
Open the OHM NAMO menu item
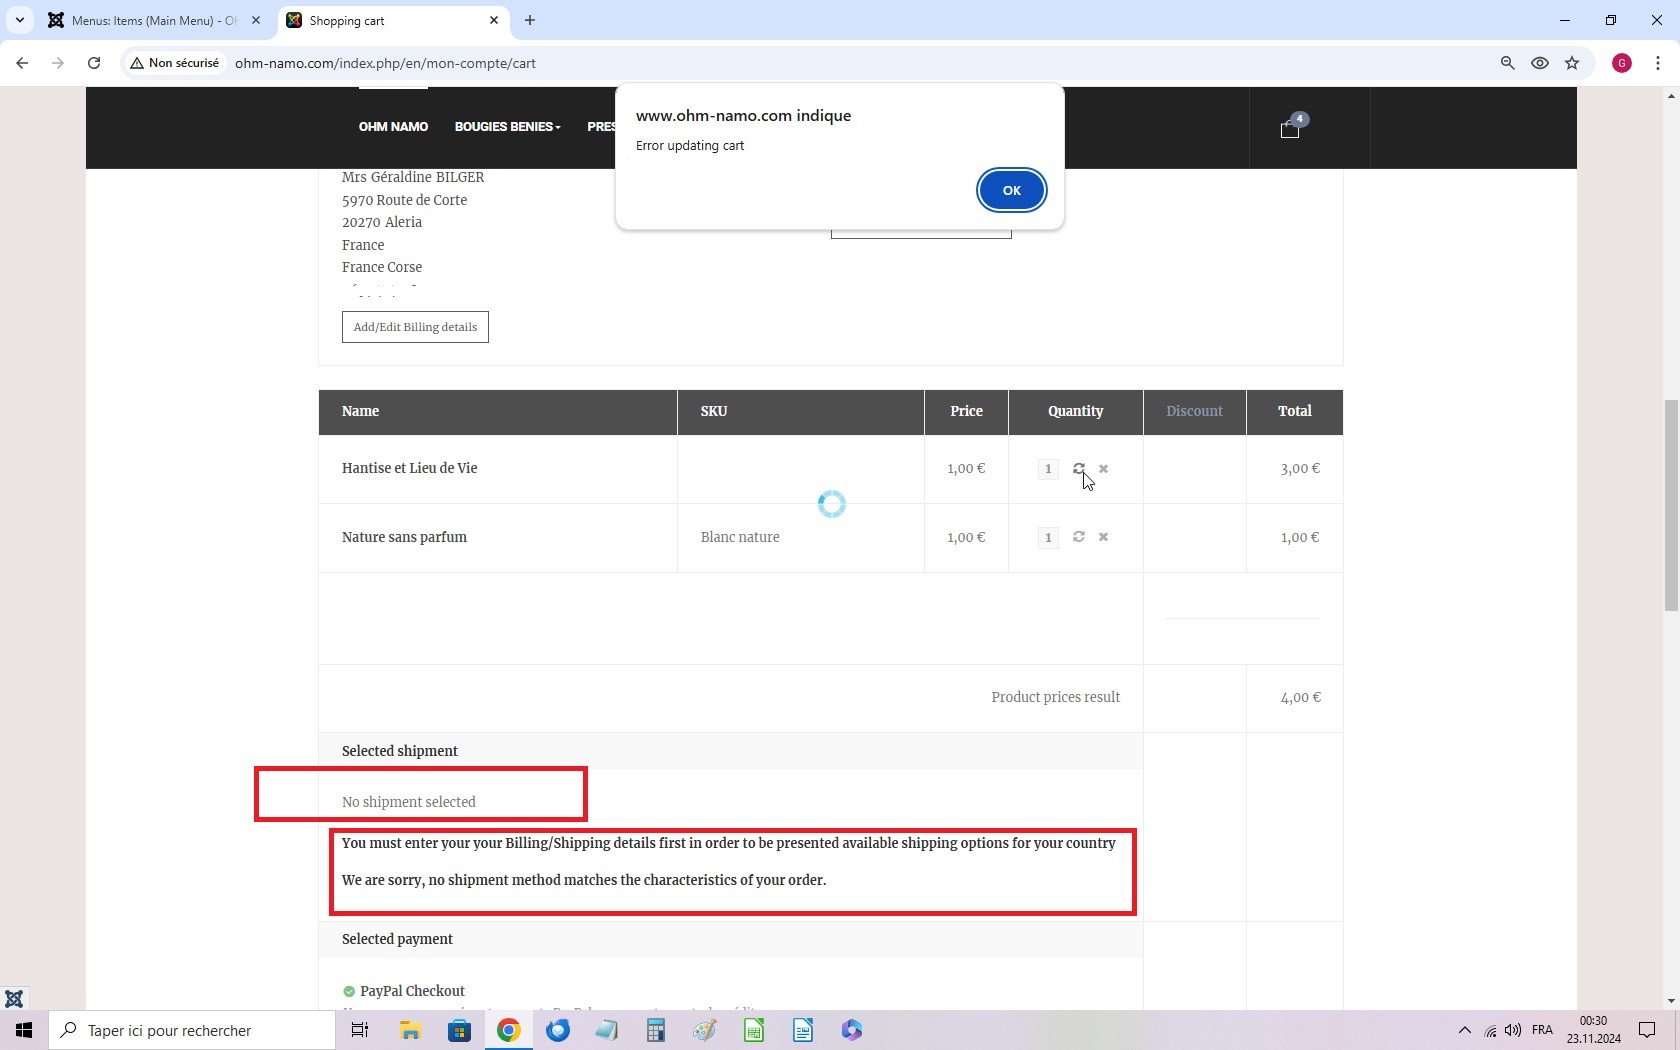coord(393,127)
